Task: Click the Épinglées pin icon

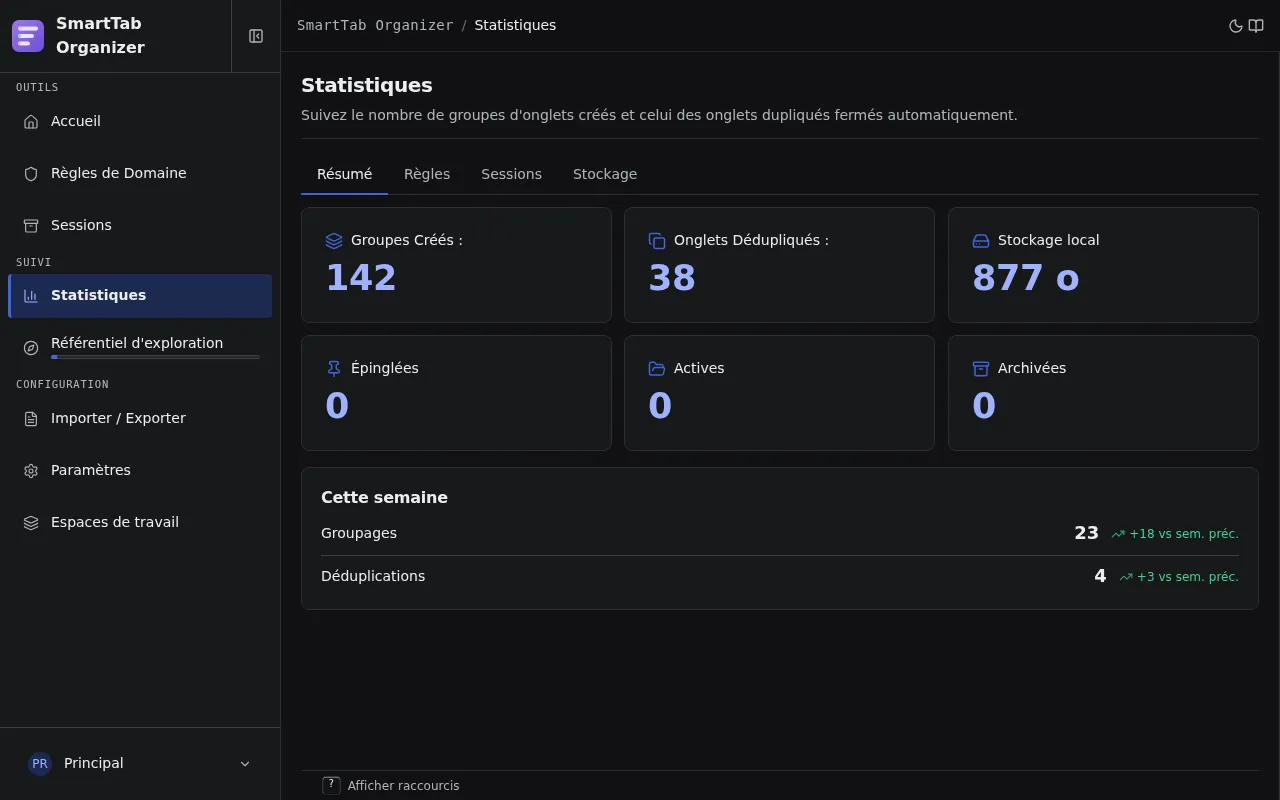Action: tap(334, 369)
